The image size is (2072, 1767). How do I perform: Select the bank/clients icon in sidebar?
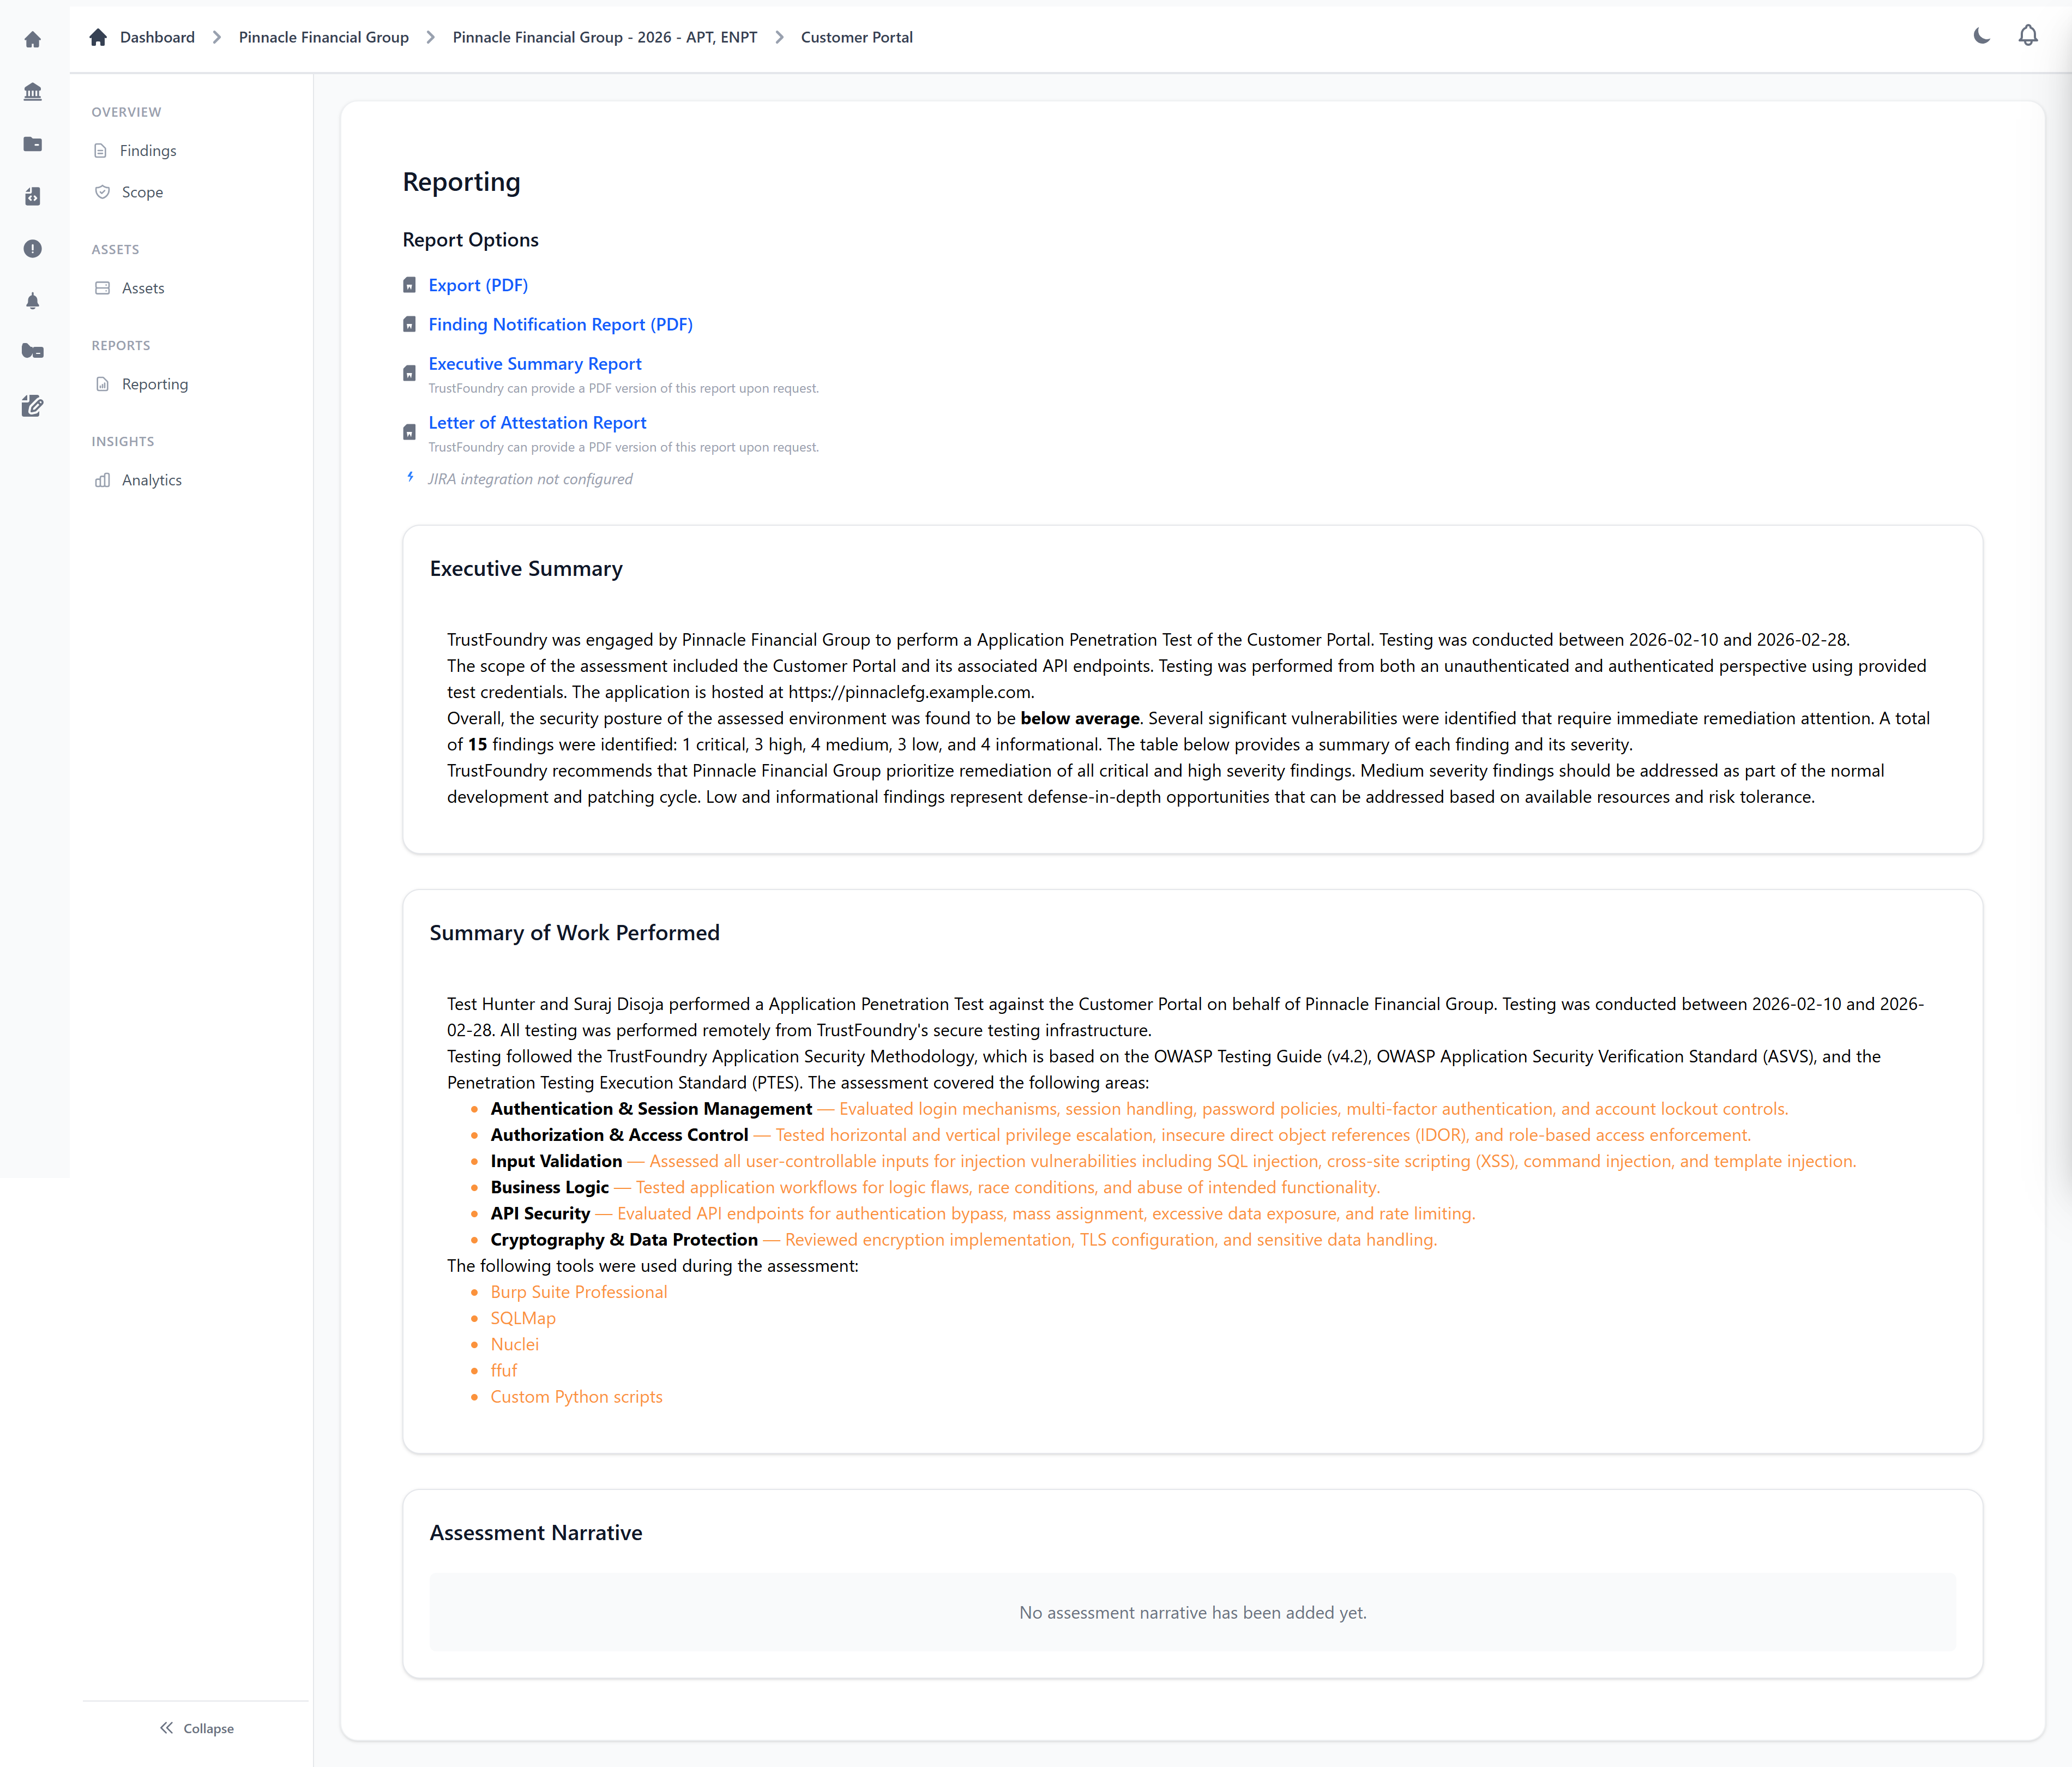(33, 91)
